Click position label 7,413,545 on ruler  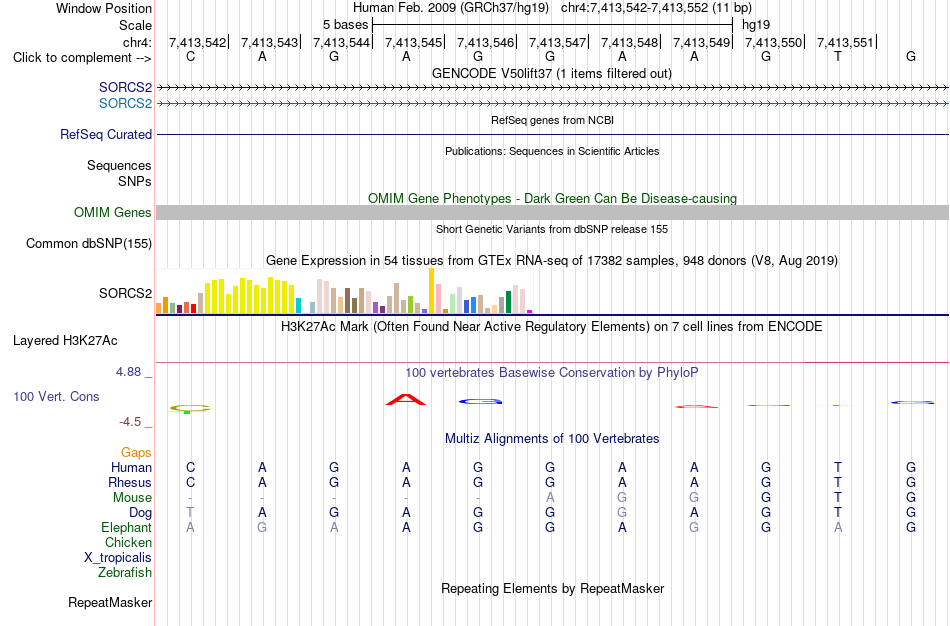click(413, 42)
